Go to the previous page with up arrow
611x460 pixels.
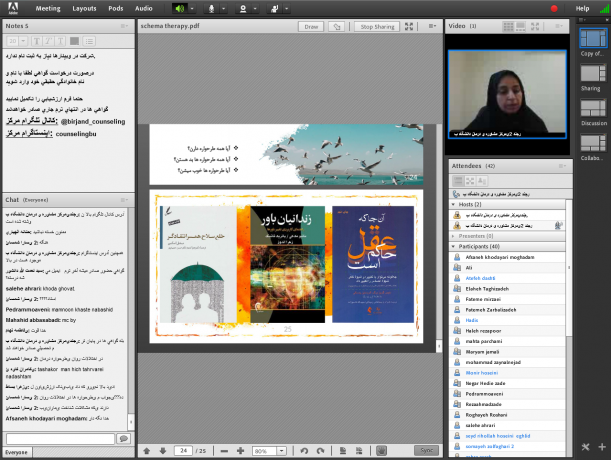tap(147, 451)
